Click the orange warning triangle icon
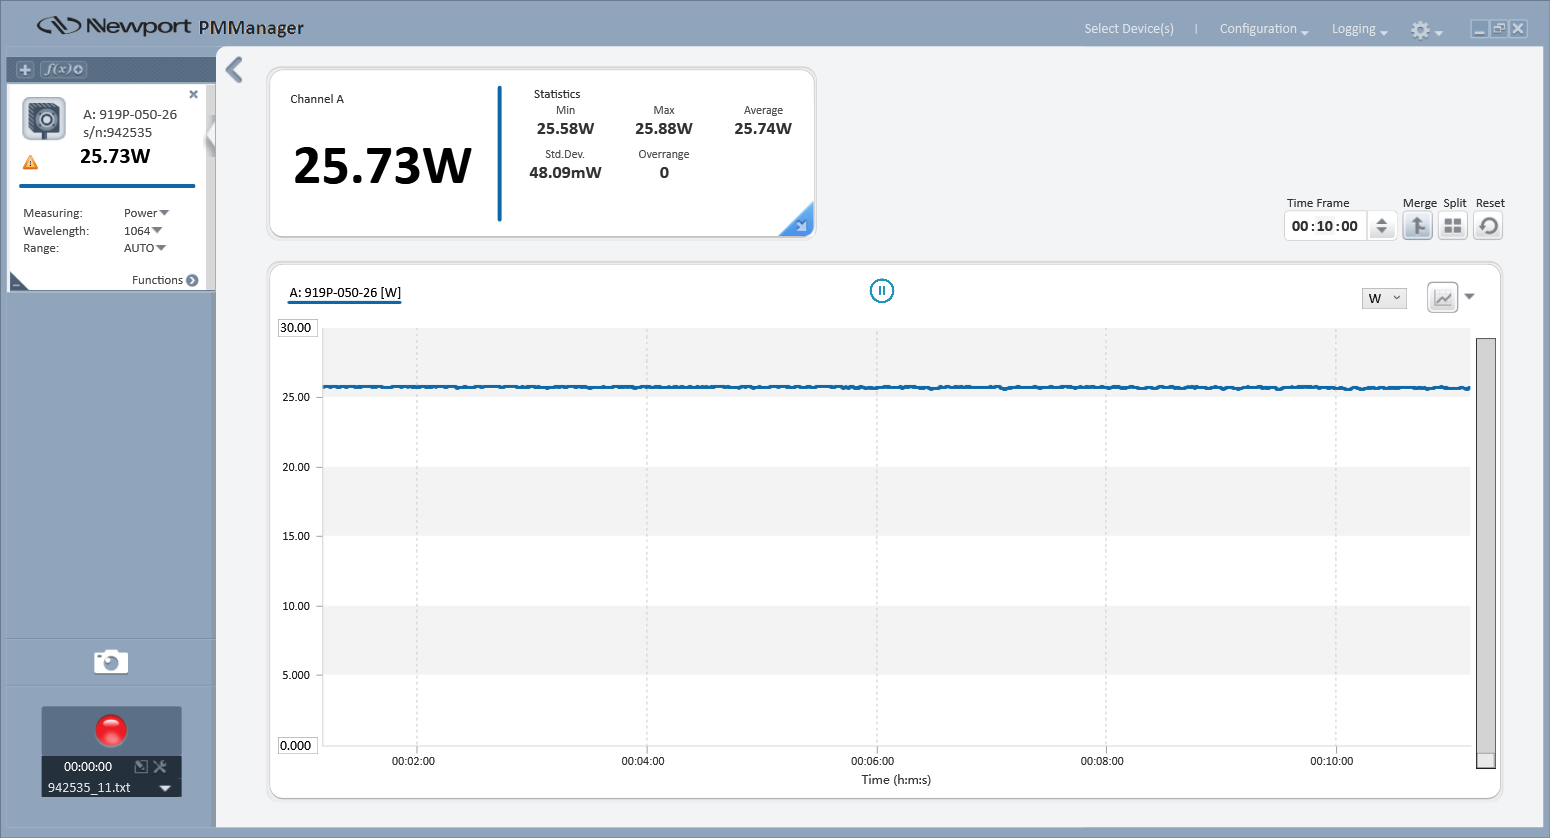1550x838 pixels. click(x=31, y=162)
